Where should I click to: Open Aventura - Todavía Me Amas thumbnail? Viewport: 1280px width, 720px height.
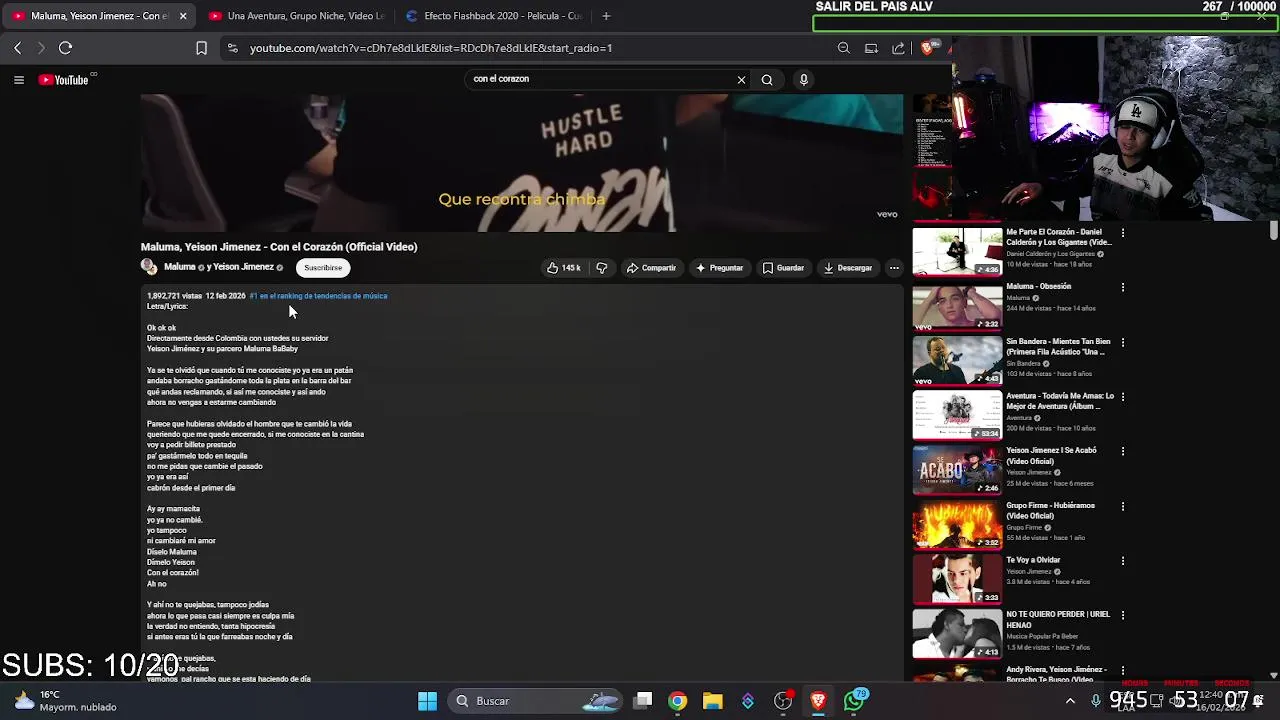coord(957,415)
